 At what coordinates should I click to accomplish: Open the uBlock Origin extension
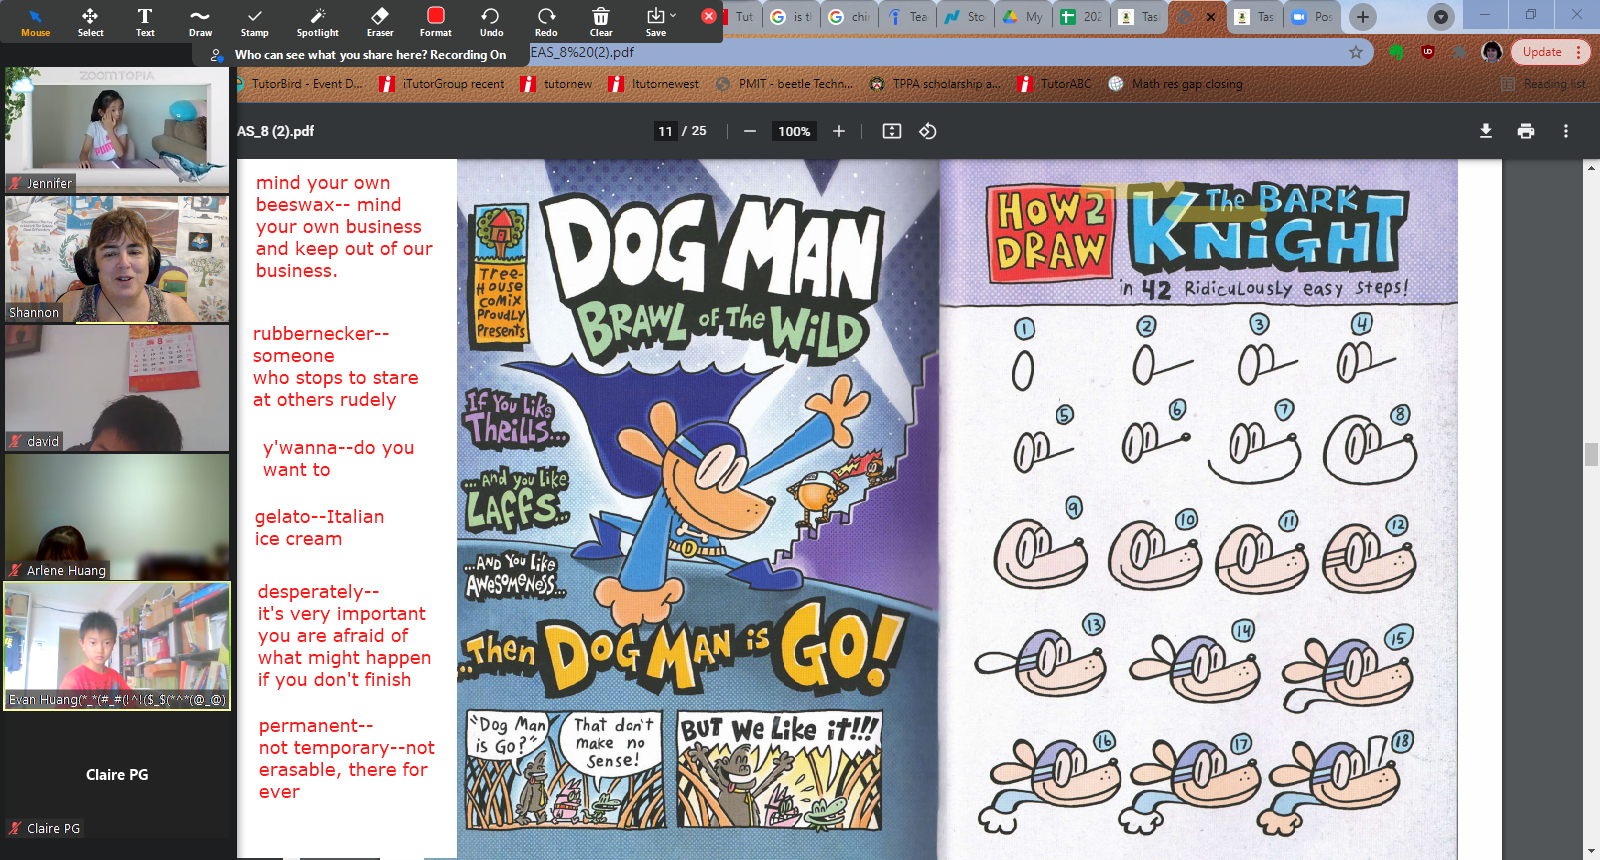[1428, 52]
